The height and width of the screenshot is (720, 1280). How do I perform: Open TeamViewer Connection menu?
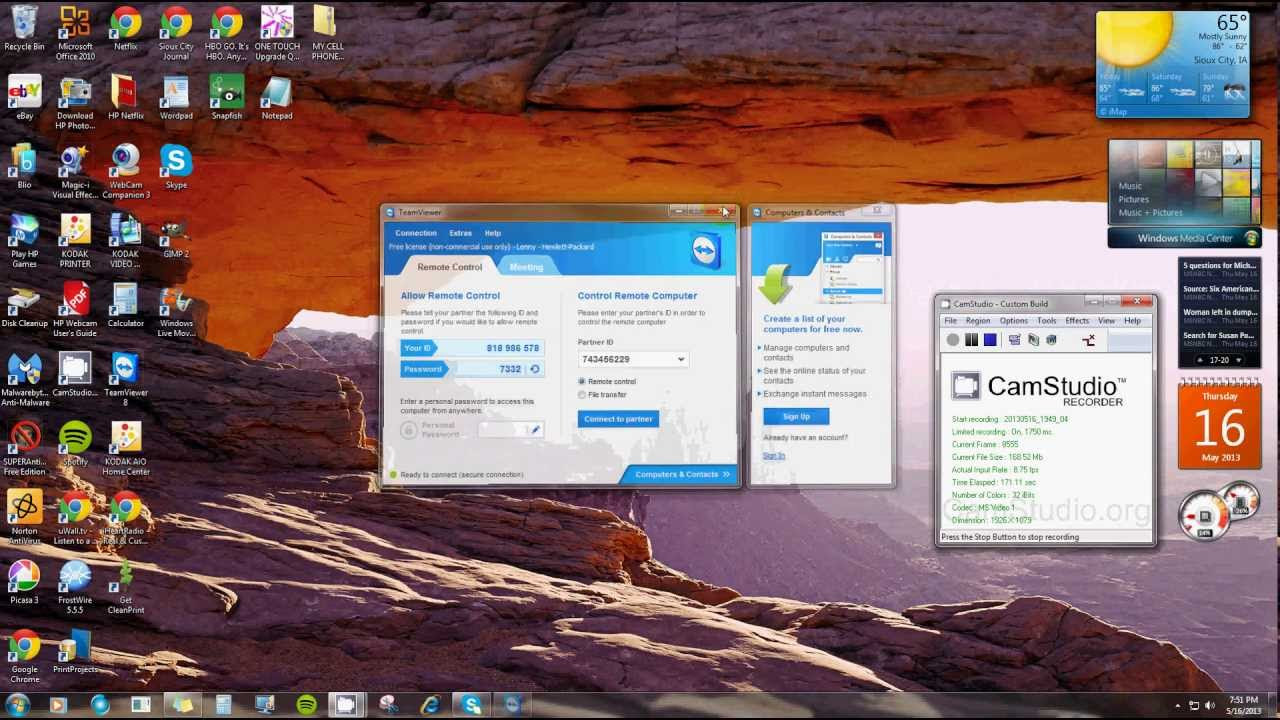416,233
